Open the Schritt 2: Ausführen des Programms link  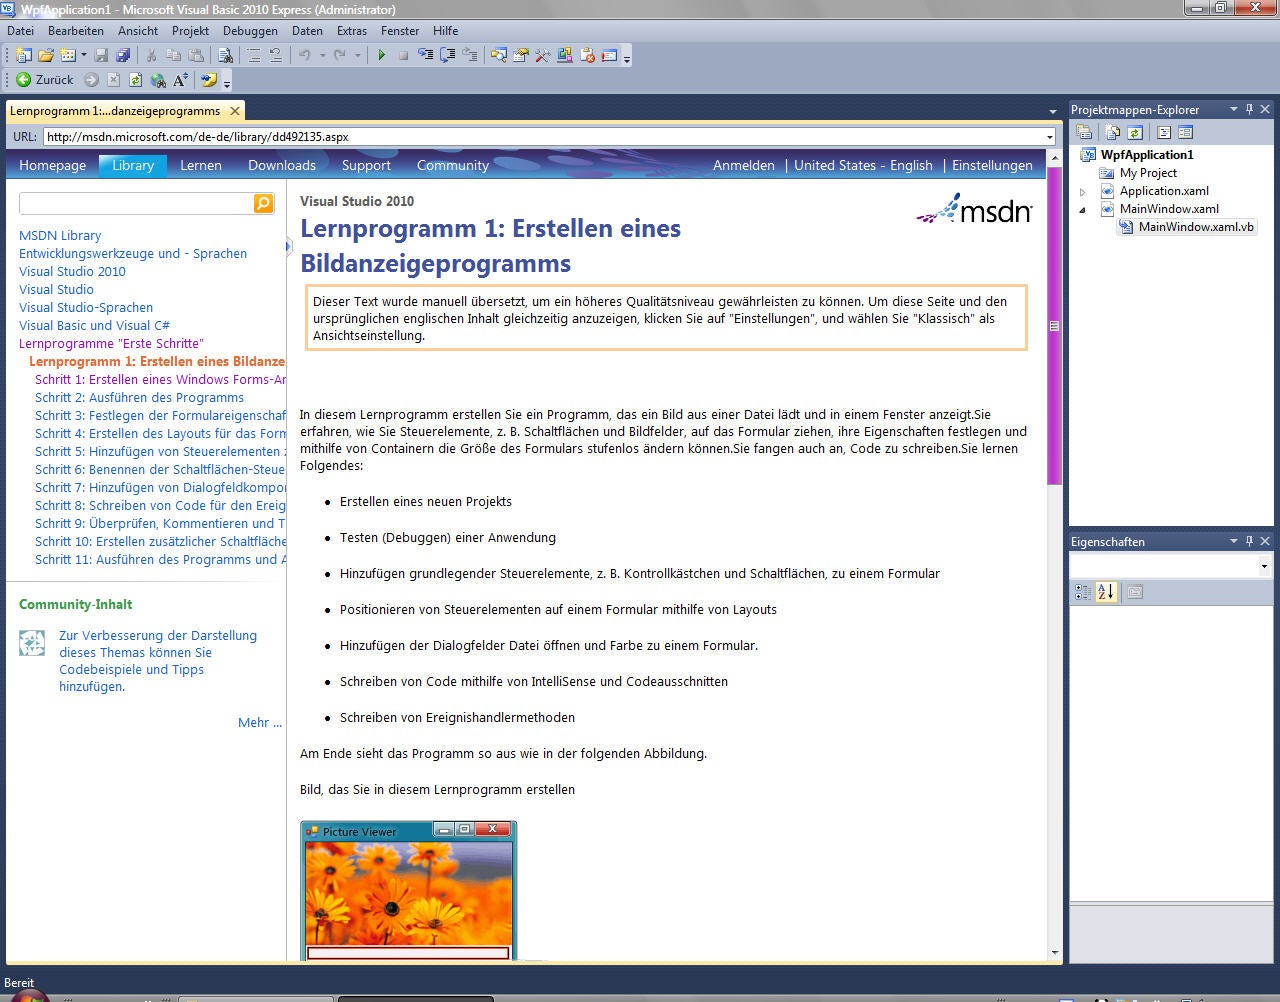click(x=139, y=397)
